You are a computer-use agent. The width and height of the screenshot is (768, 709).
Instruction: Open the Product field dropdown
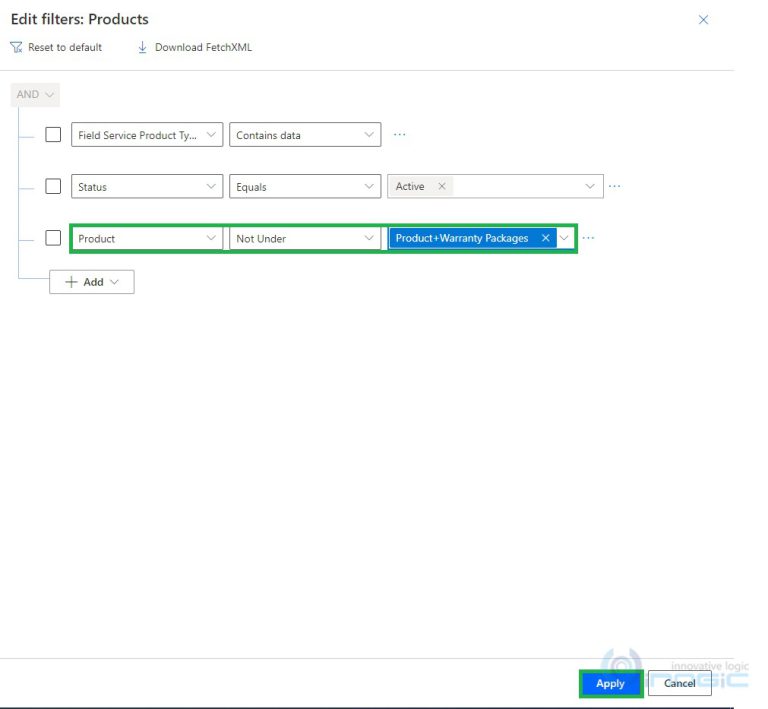tap(147, 238)
